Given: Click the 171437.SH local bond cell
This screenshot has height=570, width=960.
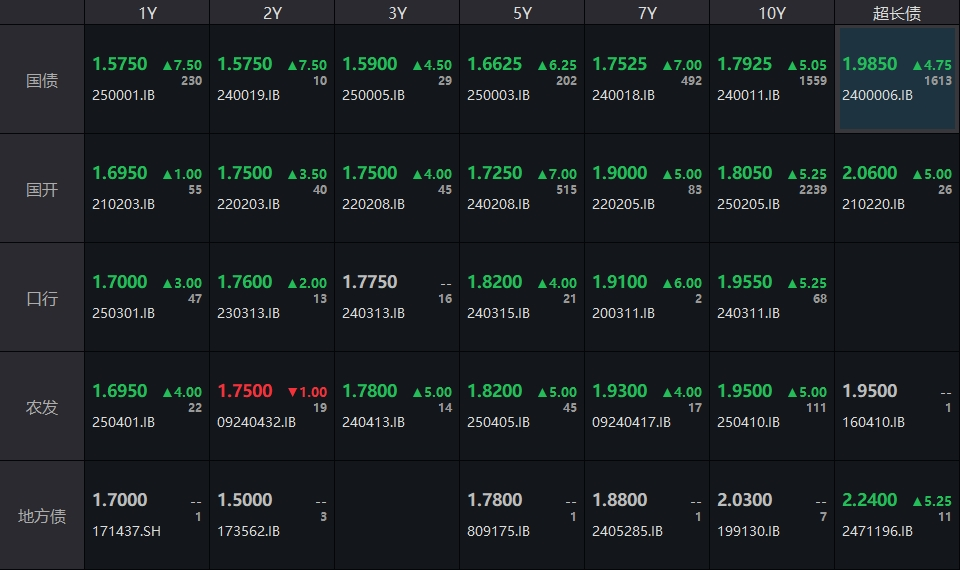Looking at the screenshot, I should coord(147,516).
